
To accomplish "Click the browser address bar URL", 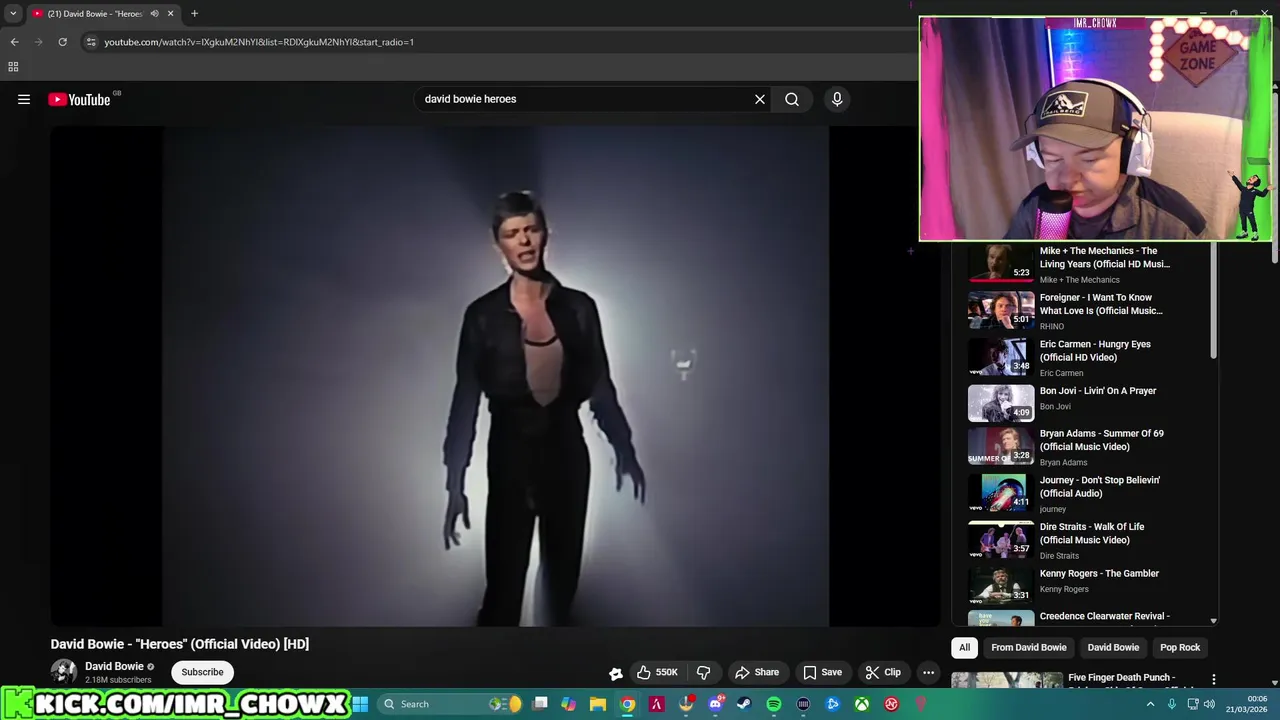I will (x=259, y=42).
